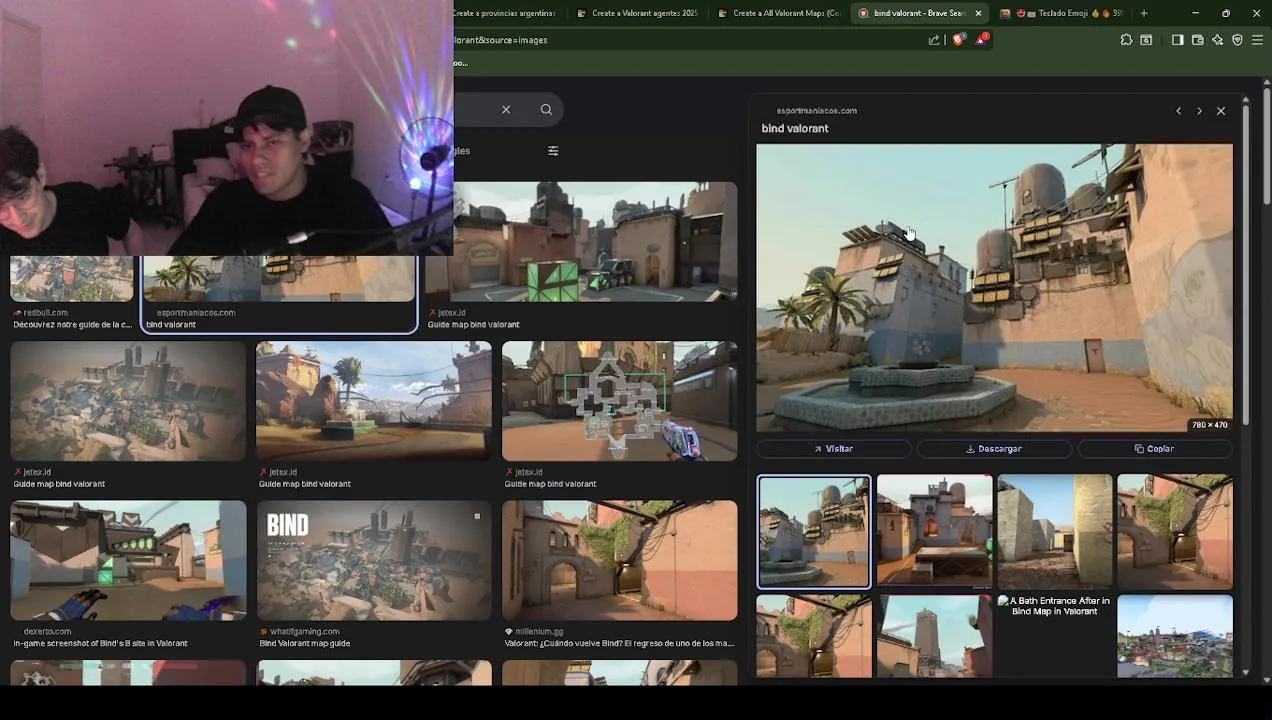Switch to 'Create a All Valorant Maps' tab
This screenshot has height=720, width=1272.
click(780, 13)
